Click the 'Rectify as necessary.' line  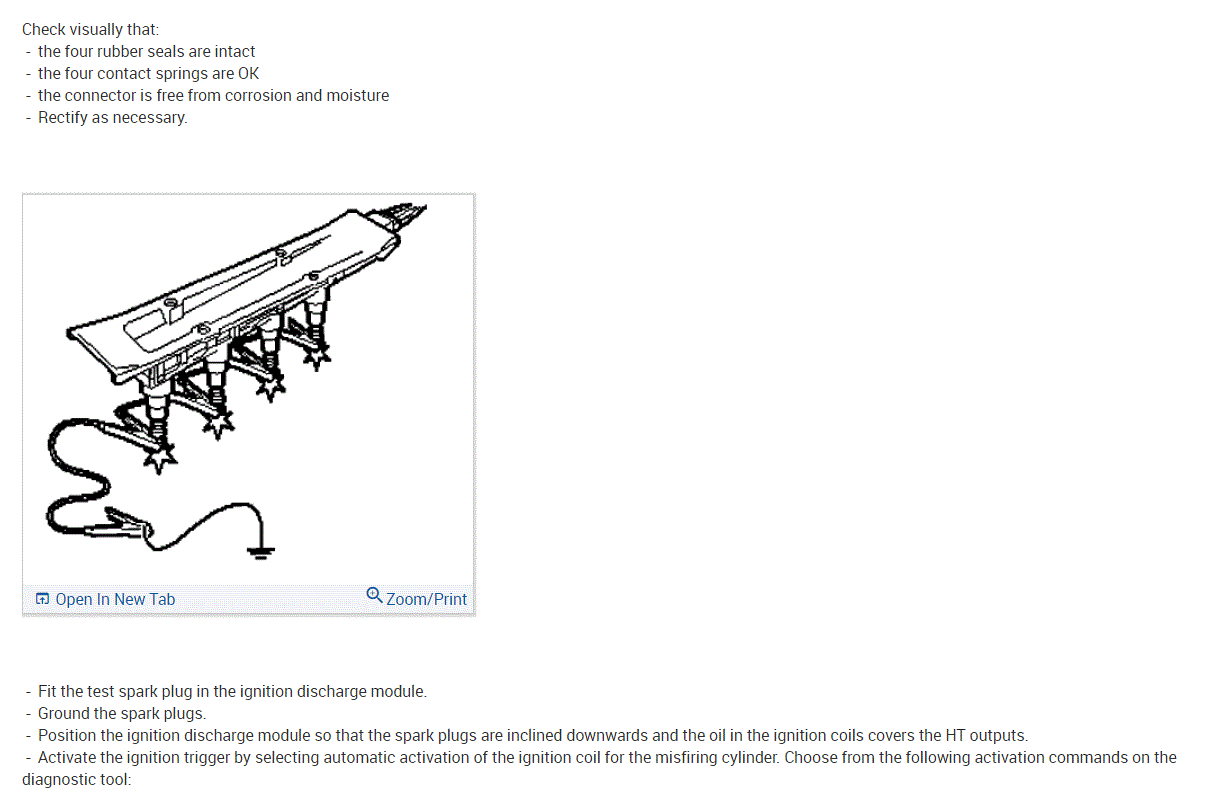[112, 118]
